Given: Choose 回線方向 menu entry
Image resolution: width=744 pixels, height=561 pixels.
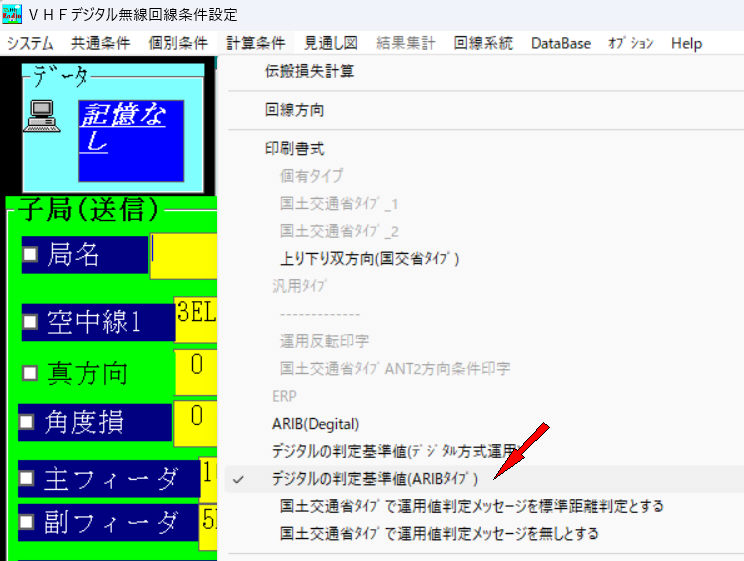Looking at the screenshot, I should (x=294, y=110).
